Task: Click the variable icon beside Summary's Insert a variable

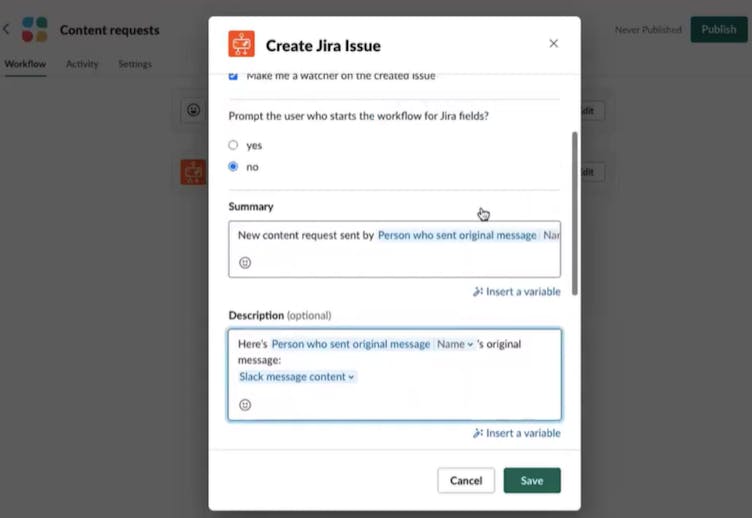Action: pos(478,292)
